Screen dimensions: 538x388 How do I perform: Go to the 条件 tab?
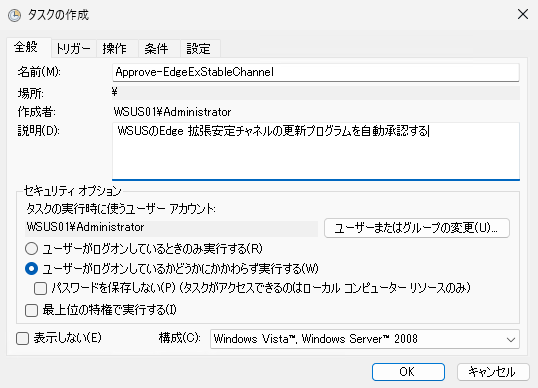[156, 48]
